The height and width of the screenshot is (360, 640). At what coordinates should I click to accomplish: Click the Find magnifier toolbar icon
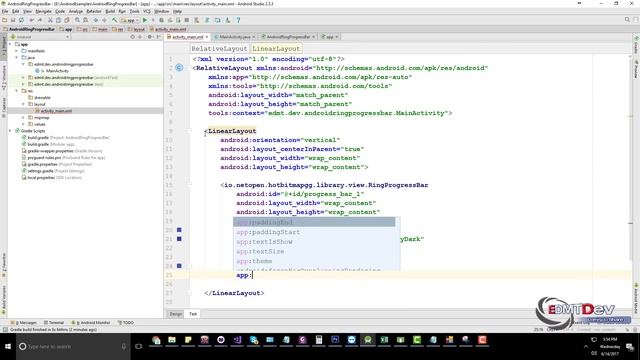(x=77, y=20)
